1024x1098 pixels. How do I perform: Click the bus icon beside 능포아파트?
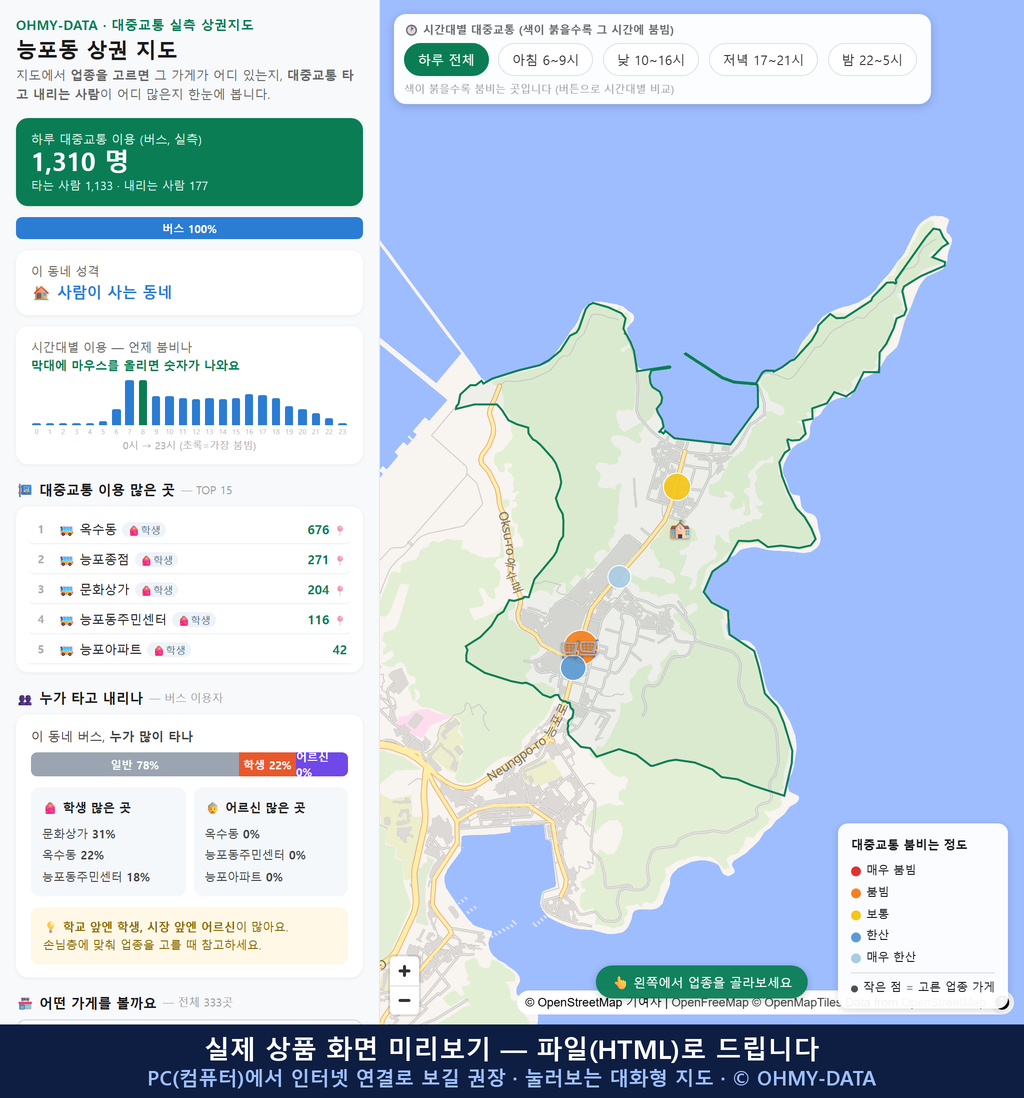pos(67,650)
